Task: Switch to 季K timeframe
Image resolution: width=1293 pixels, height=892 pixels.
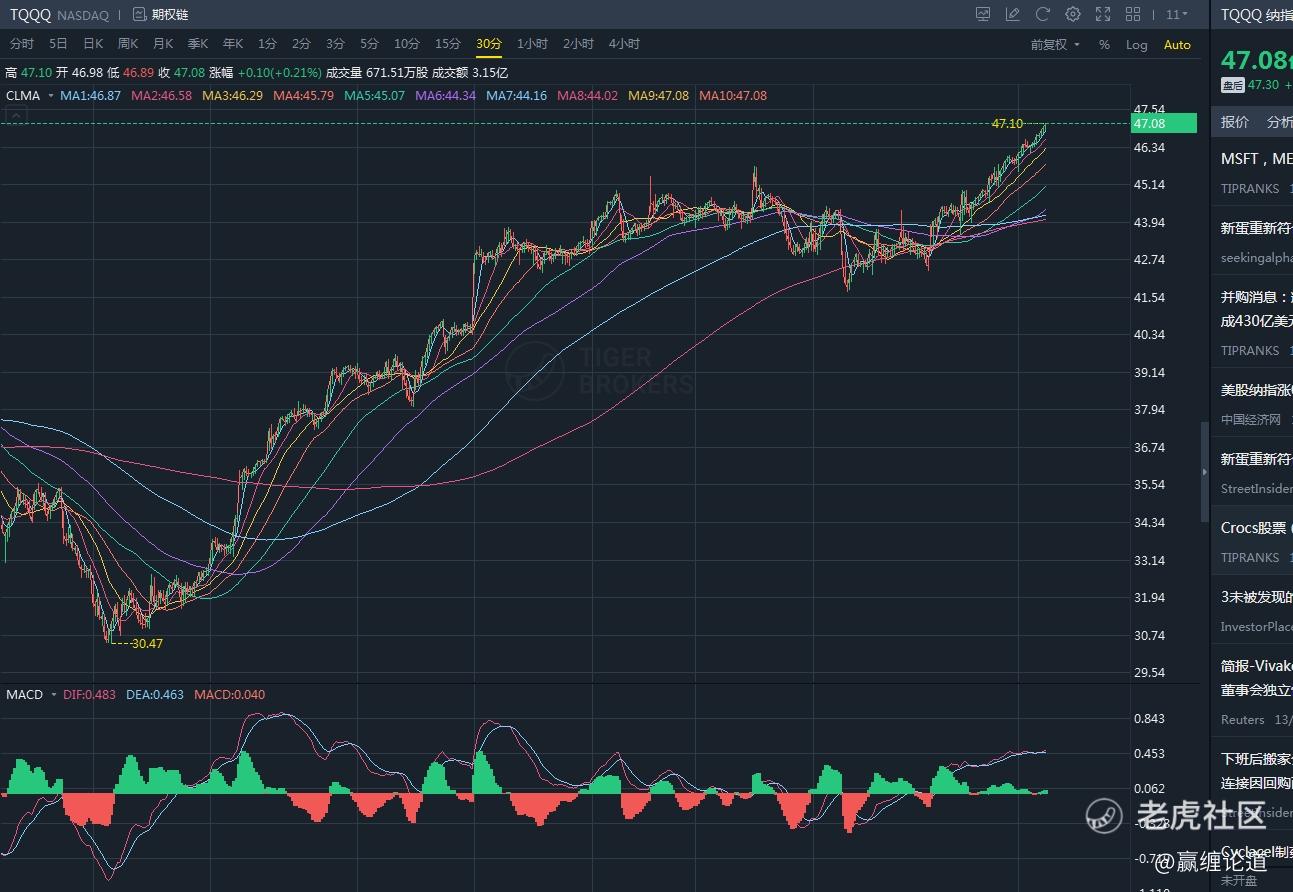Action: pos(198,44)
